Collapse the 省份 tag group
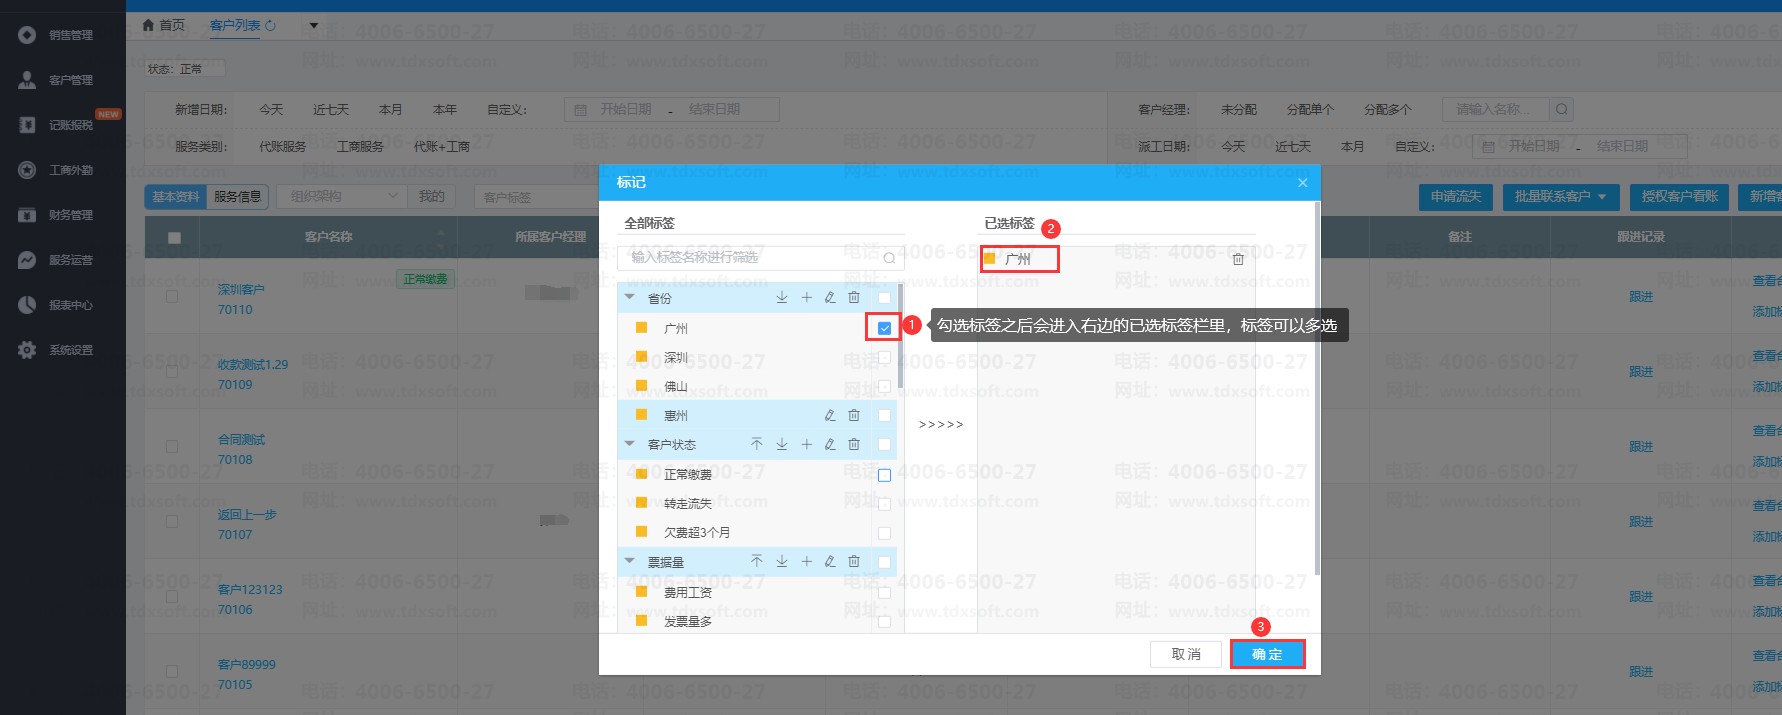The height and width of the screenshot is (715, 1782). click(x=630, y=298)
